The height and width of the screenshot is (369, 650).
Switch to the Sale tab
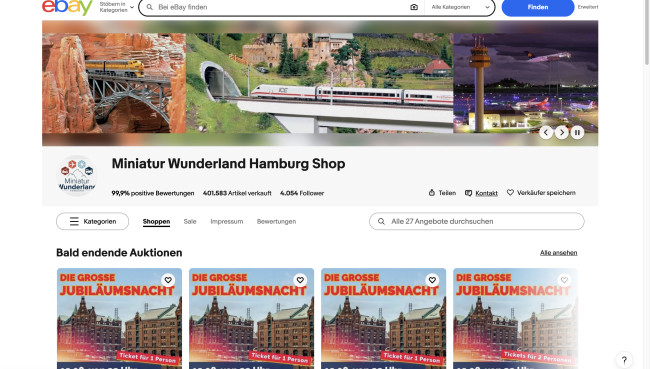190,221
